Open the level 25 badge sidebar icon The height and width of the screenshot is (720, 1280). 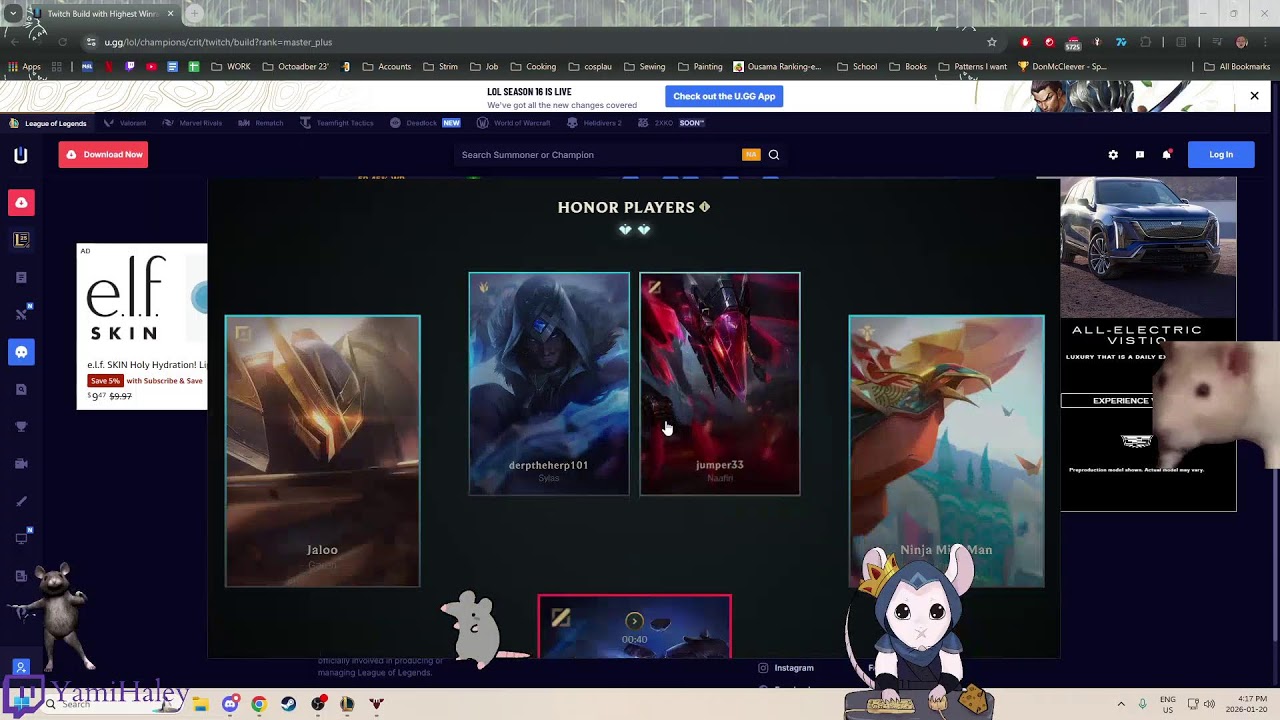21,240
